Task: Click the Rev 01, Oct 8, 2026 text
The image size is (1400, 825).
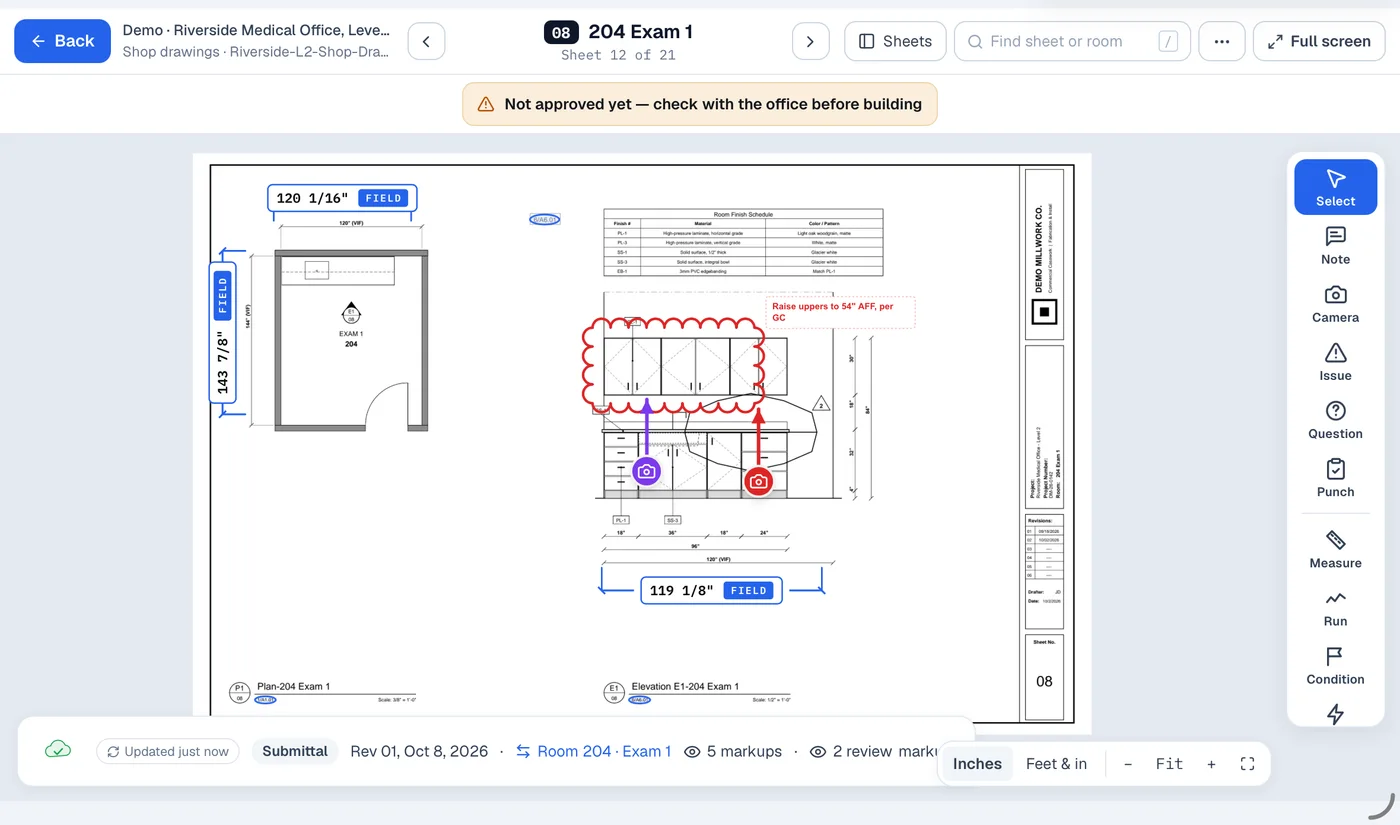Action: point(419,751)
